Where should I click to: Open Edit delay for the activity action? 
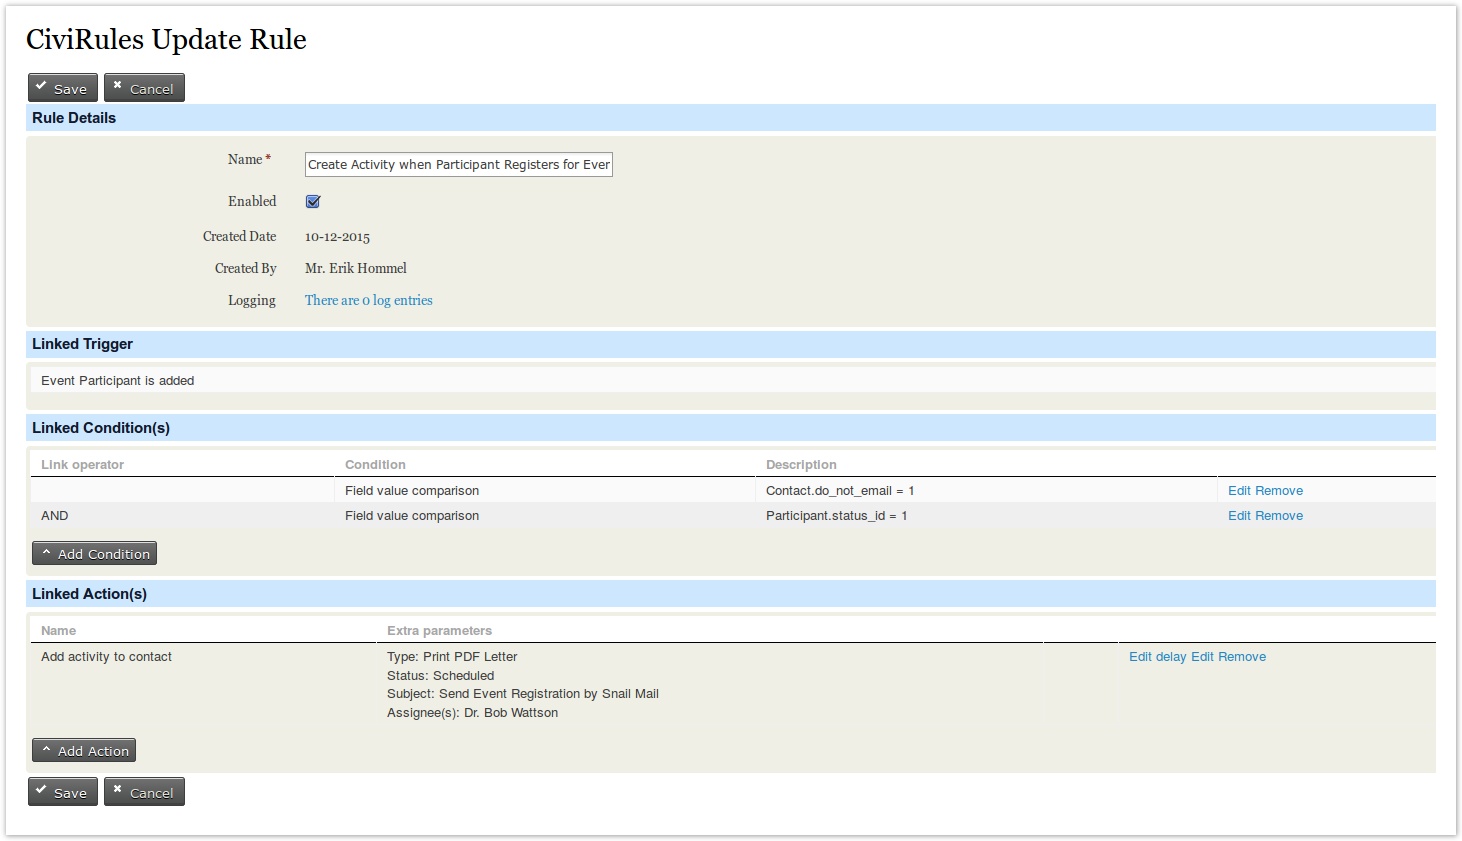pyautogui.click(x=1157, y=657)
